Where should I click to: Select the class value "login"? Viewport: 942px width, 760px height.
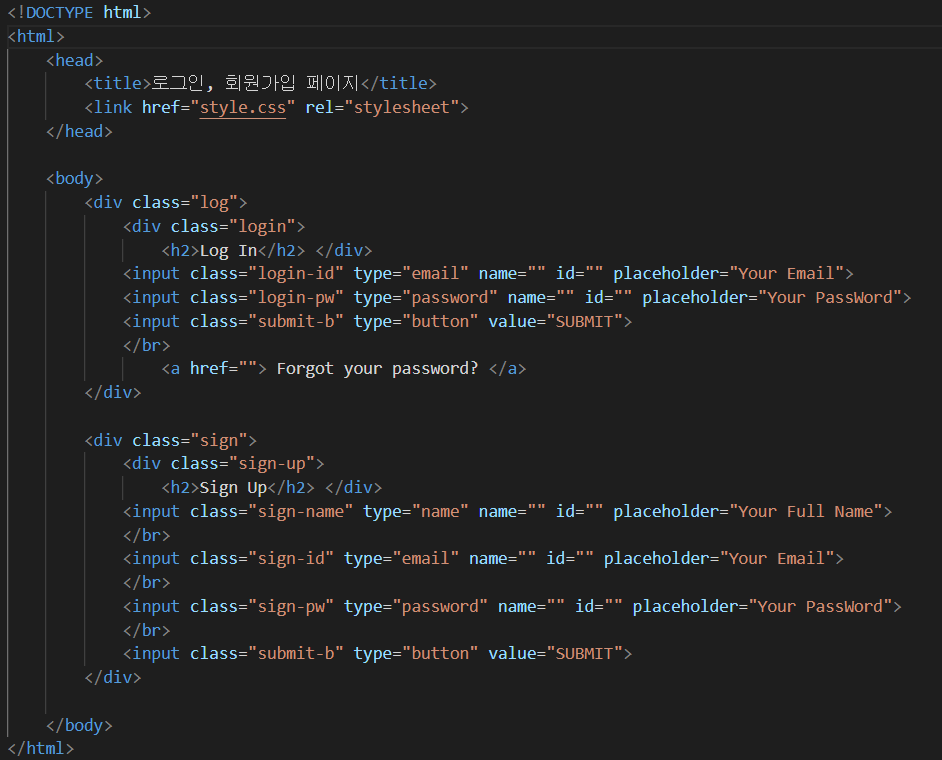point(262,226)
